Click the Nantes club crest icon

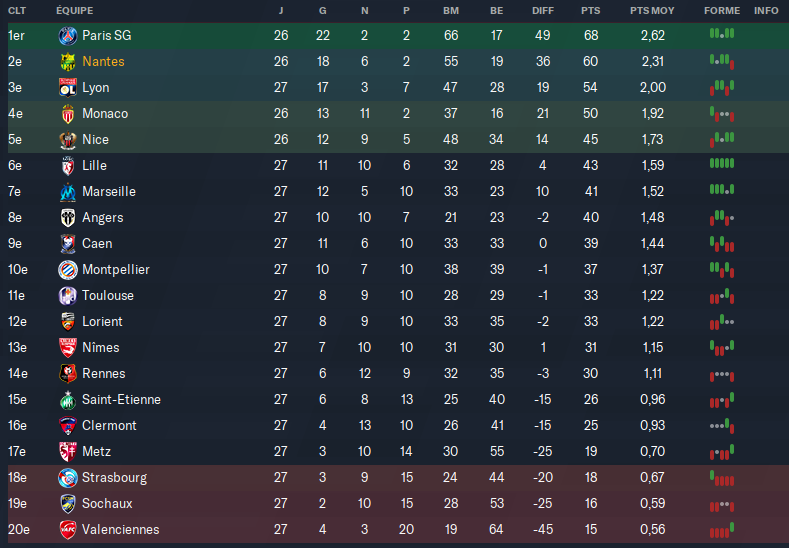click(67, 62)
